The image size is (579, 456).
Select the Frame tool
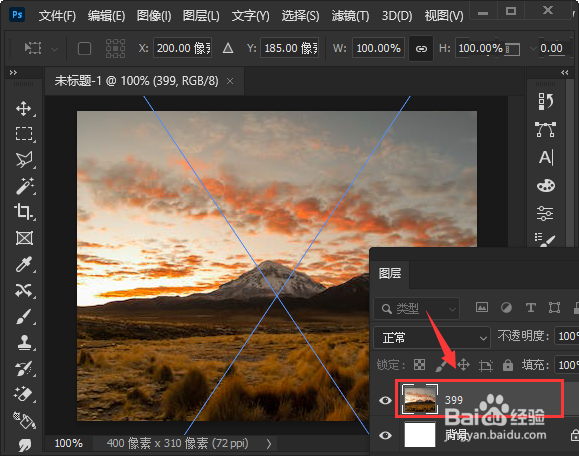[x=24, y=238]
